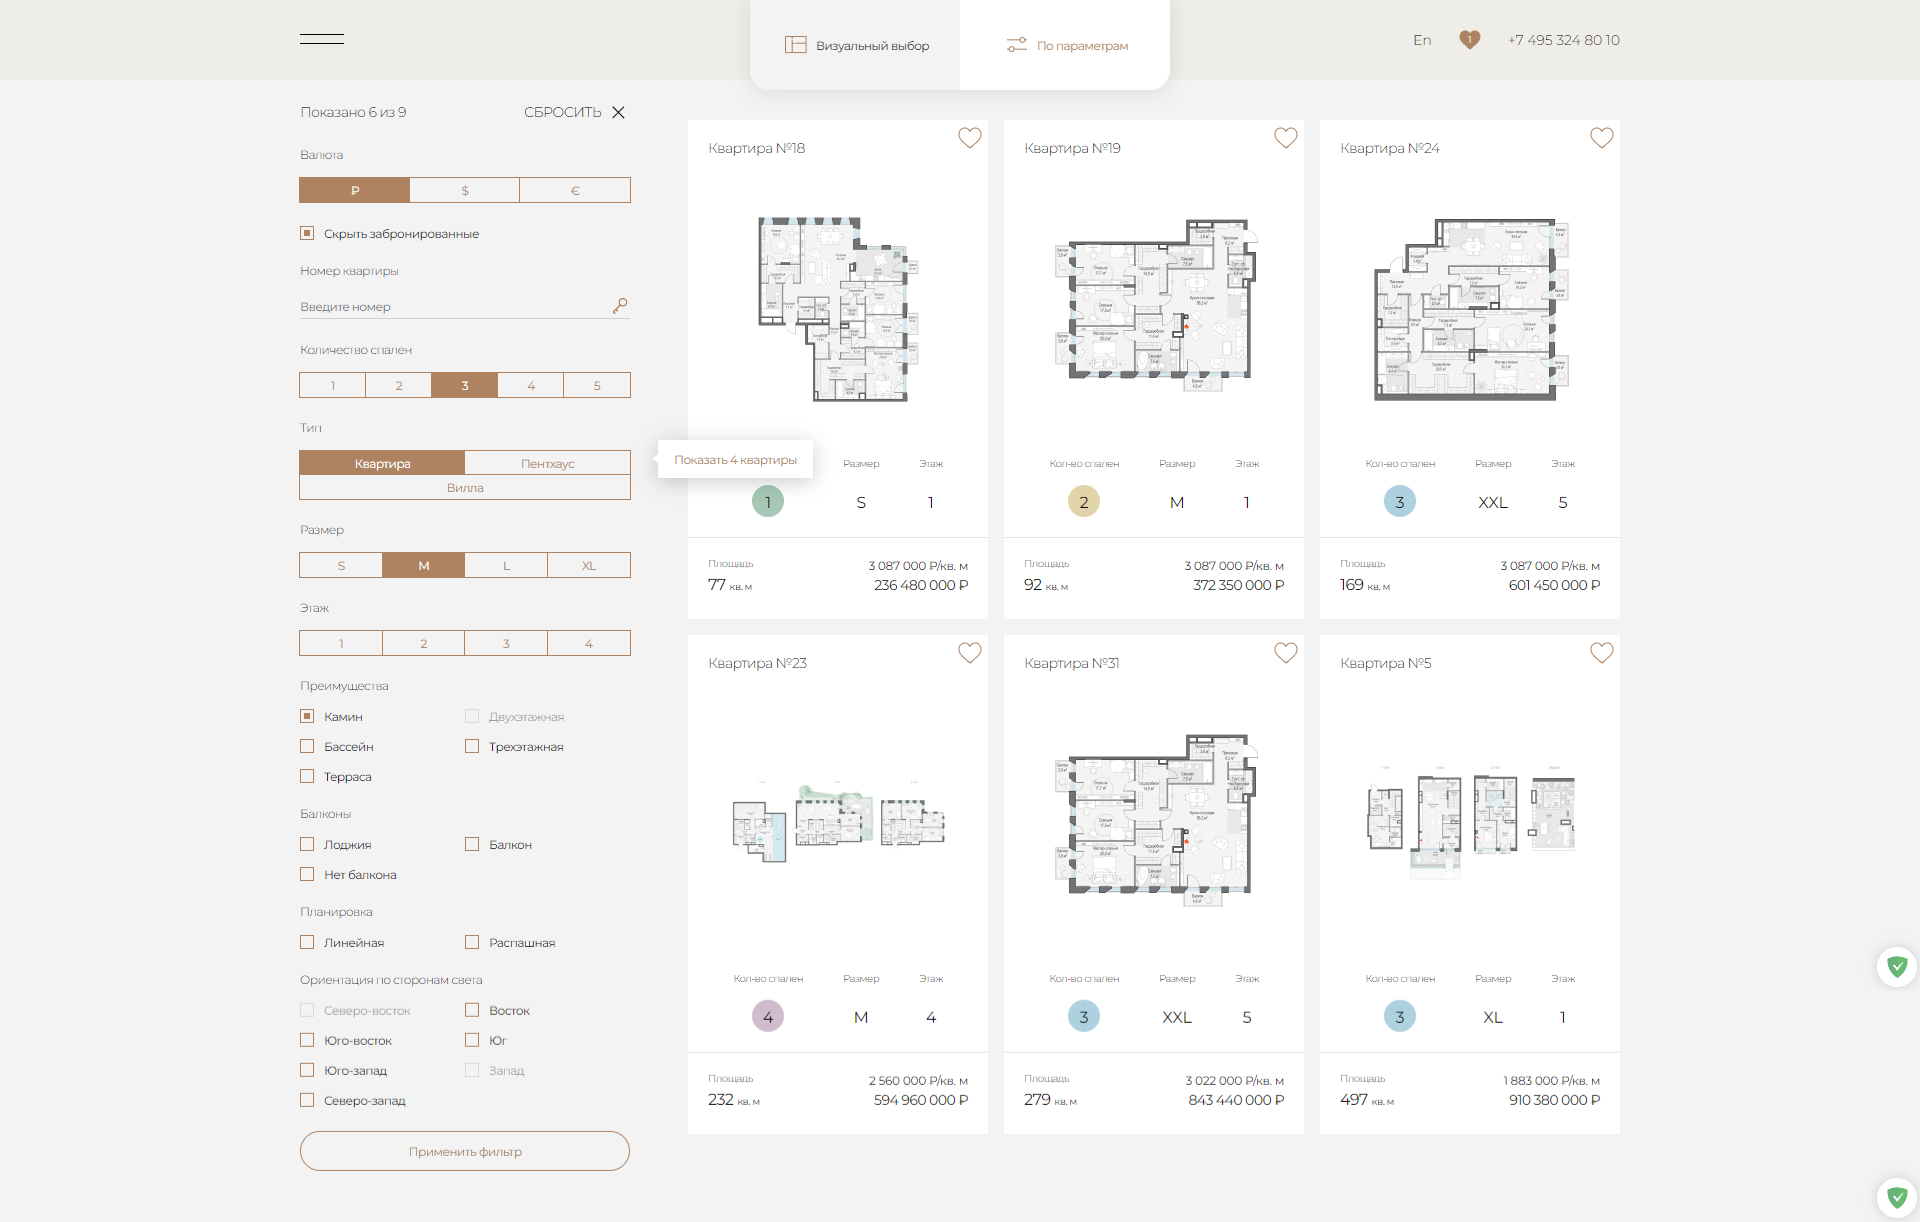Viewport: 1920px width, 1222px height.
Task: Uncheck 'Скрыть забронированные' checkbox
Action: click(x=307, y=233)
